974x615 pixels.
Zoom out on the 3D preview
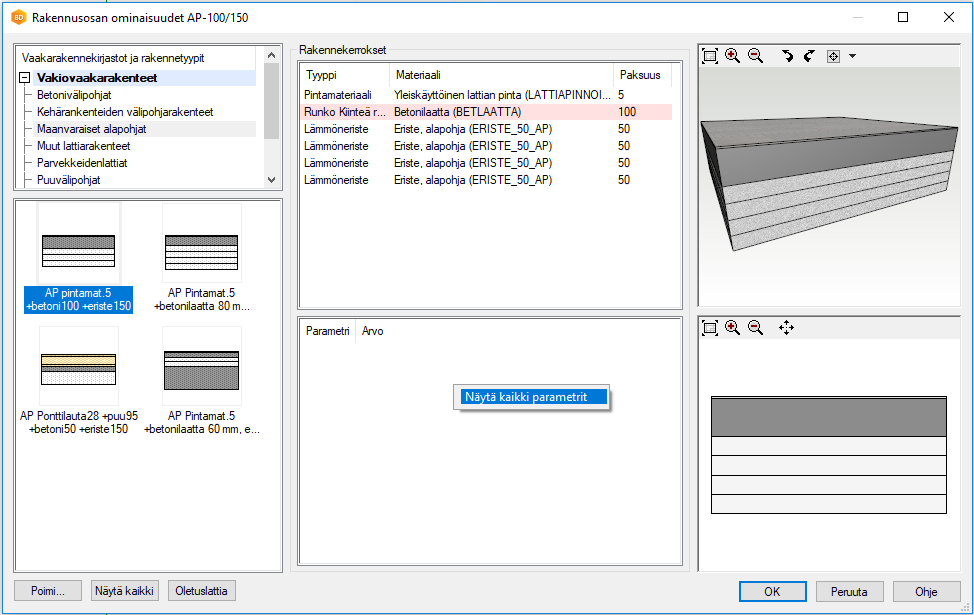point(756,57)
